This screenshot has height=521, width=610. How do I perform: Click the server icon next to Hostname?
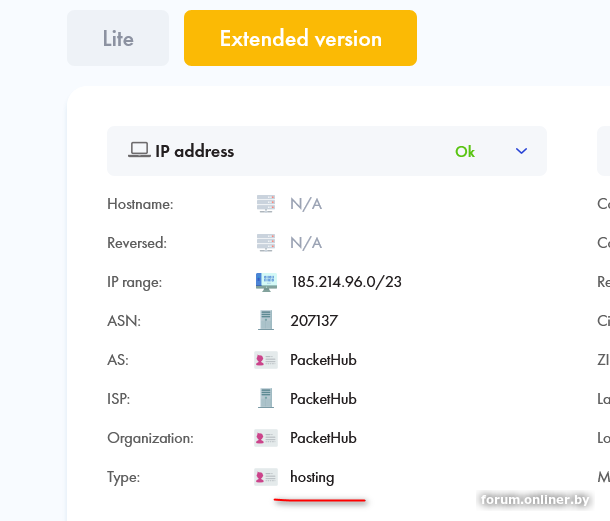coord(265,204)
